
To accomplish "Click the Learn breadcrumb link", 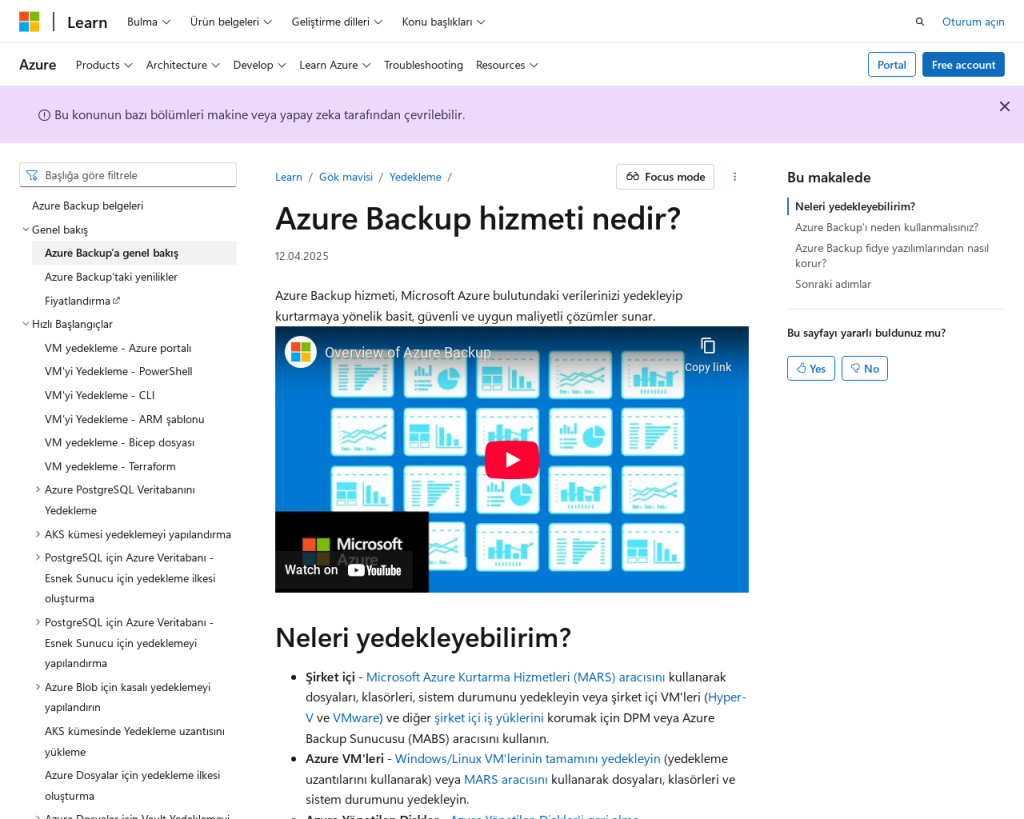I will [x=289, y=177].
